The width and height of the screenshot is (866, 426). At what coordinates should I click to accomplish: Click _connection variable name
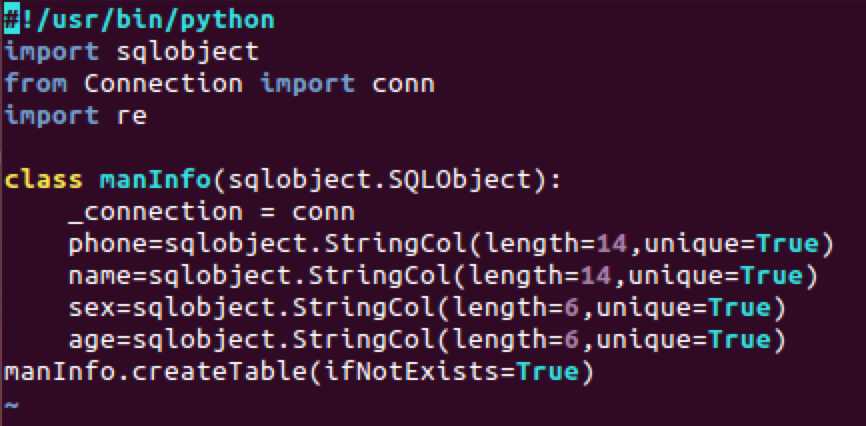tap(156, 212)
